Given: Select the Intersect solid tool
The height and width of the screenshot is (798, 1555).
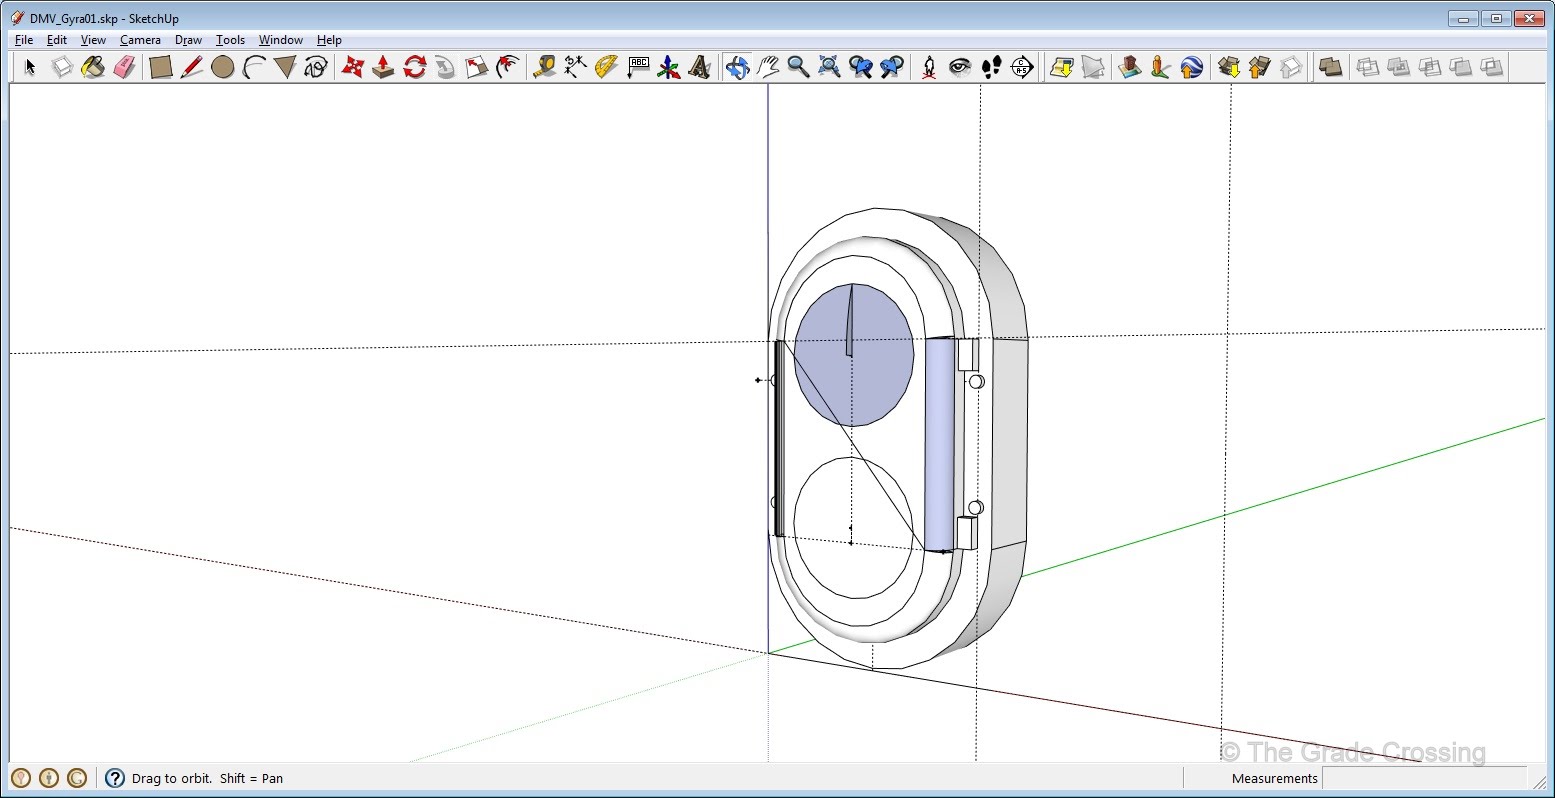Looking at the screenshot, I should point(1367,67).
